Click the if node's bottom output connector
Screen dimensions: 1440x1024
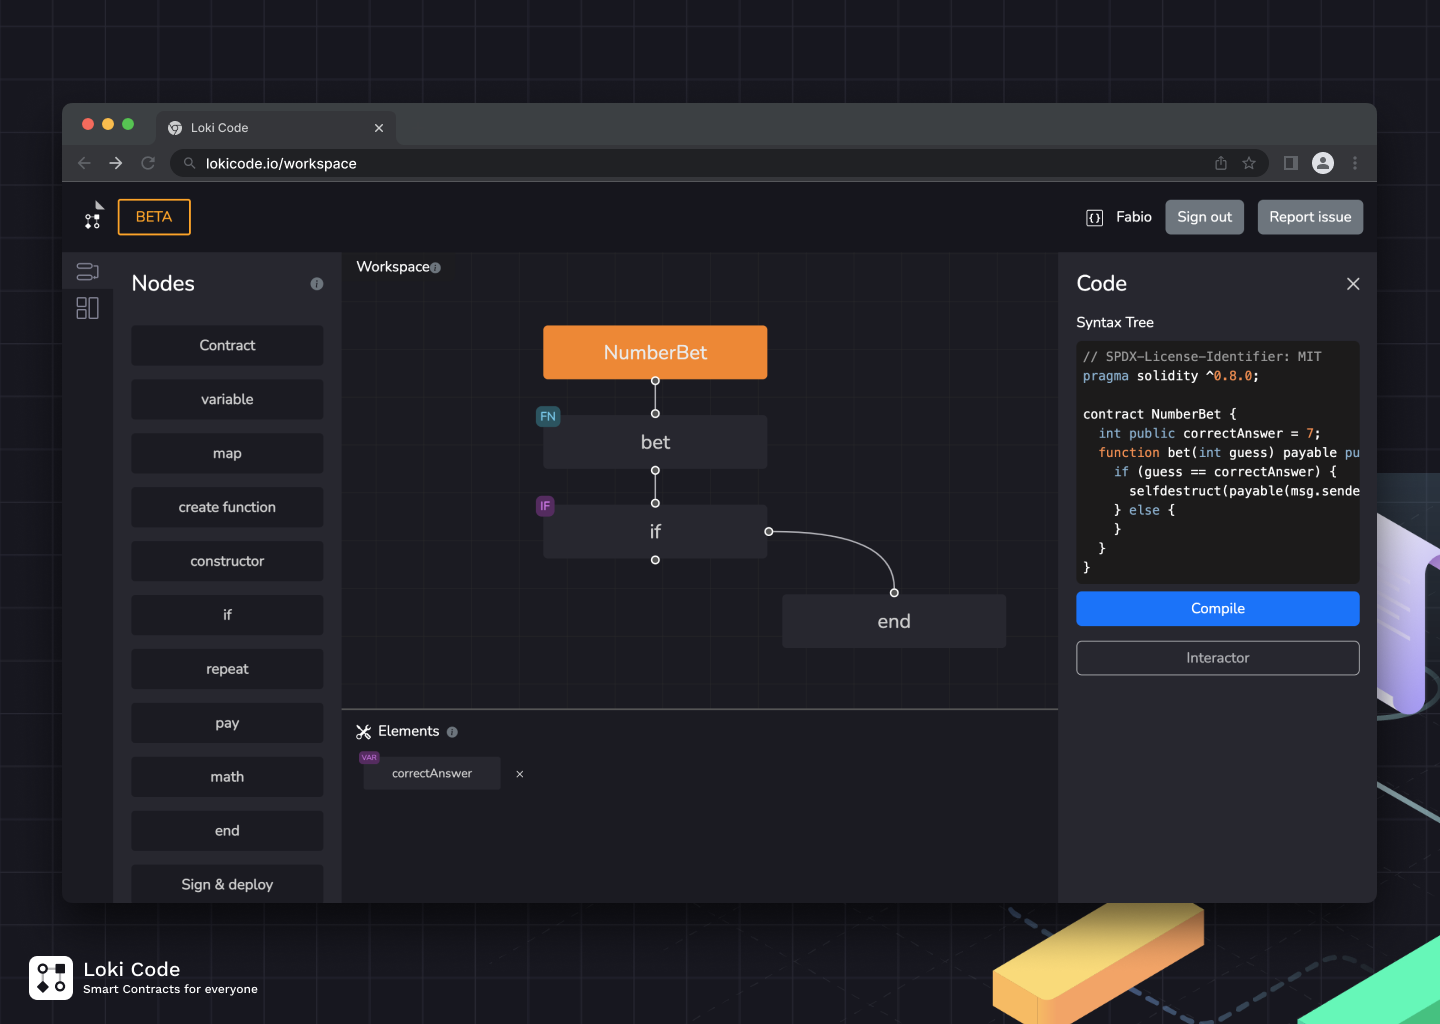(x=655, y=560)
